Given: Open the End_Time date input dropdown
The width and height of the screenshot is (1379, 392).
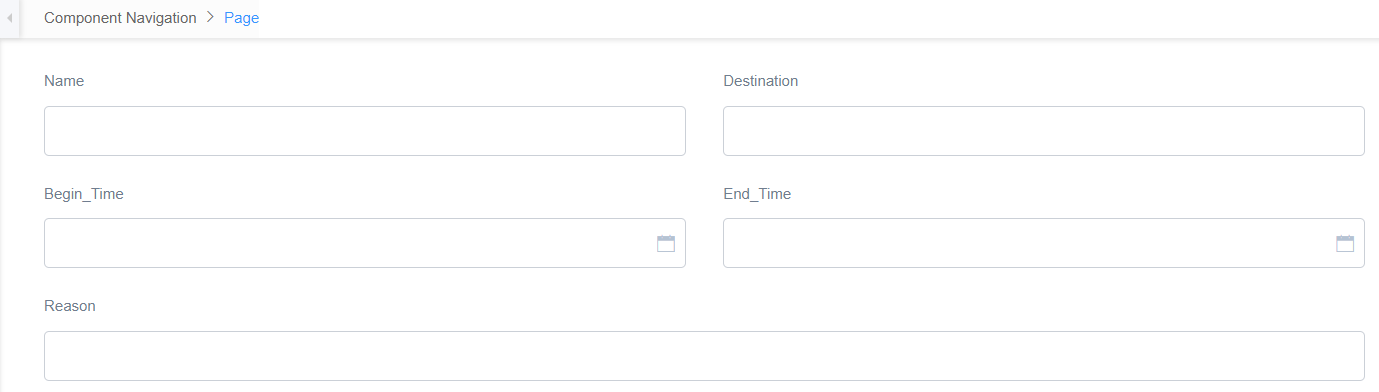Looking at the screenshot, I should (1044, 243).
